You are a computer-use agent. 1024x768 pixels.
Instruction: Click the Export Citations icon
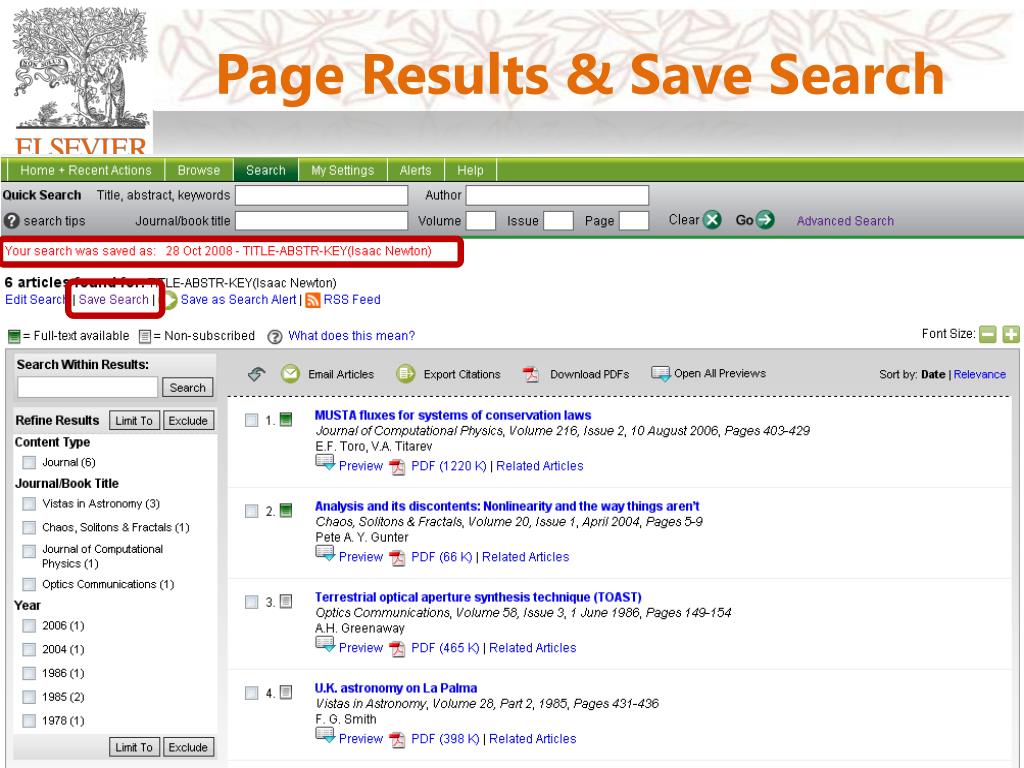(x=406, y=374)
